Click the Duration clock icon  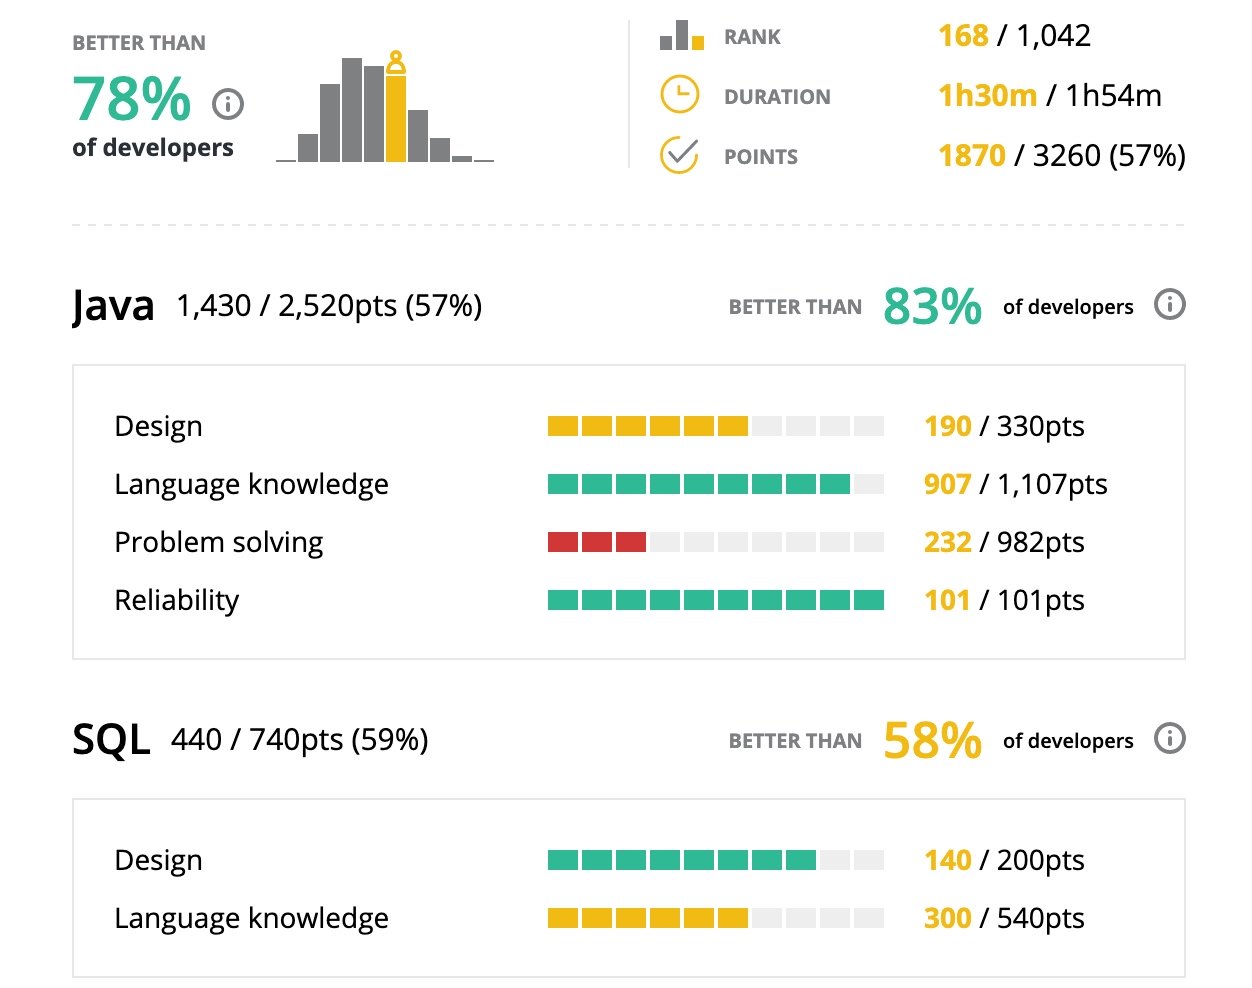click(x=680, y=95)
